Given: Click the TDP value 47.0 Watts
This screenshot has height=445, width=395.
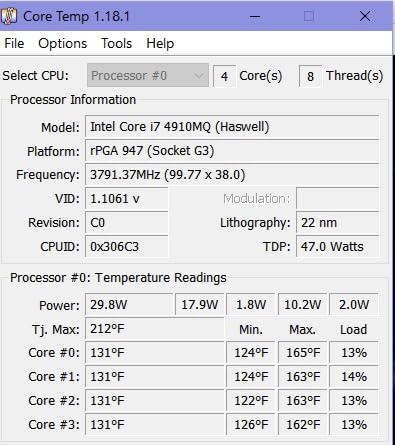Looking at the screenshot, I should [338, 247].
